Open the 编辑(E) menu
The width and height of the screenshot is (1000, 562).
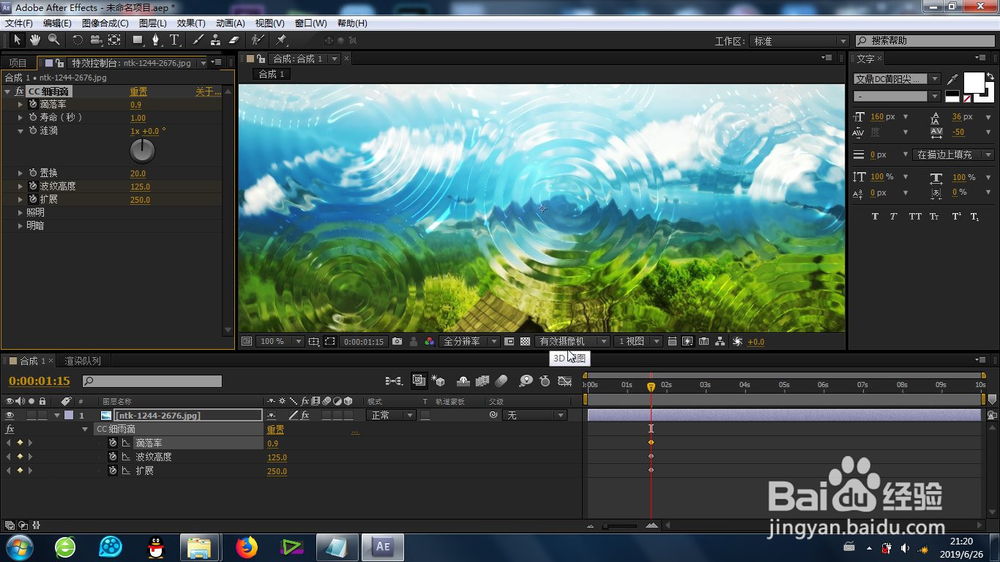(57, 23)
